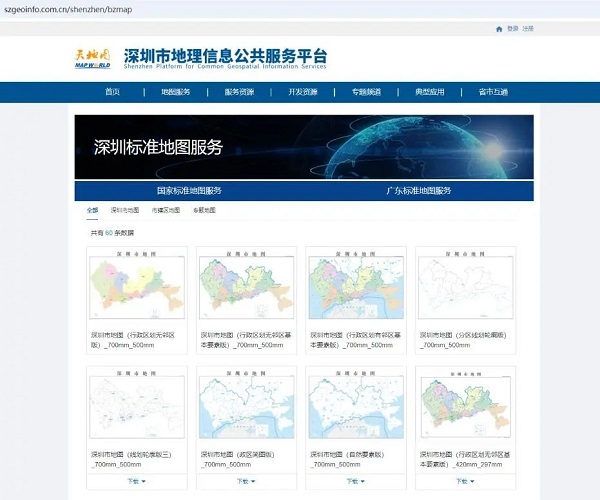Screen dimensions: 600x500
Task: Go to 首页 in the navigation bar
Action: [112, 92]
